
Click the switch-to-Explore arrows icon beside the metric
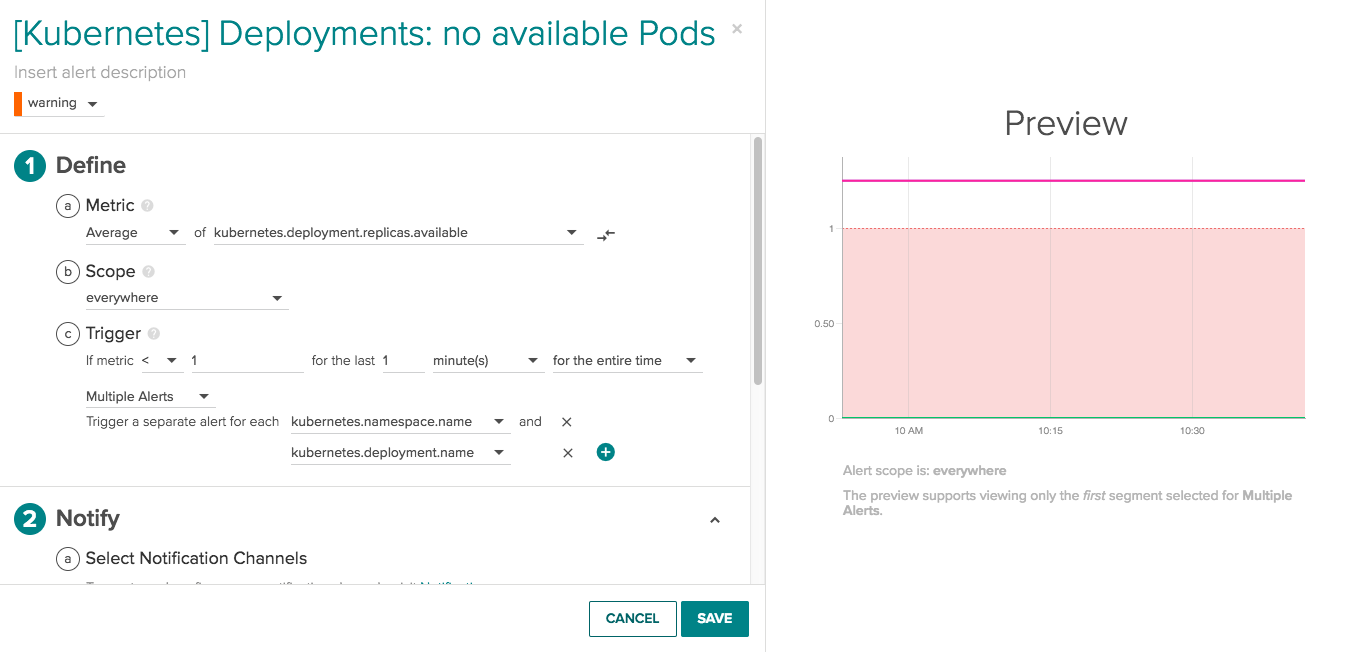(x=605, y=234)
